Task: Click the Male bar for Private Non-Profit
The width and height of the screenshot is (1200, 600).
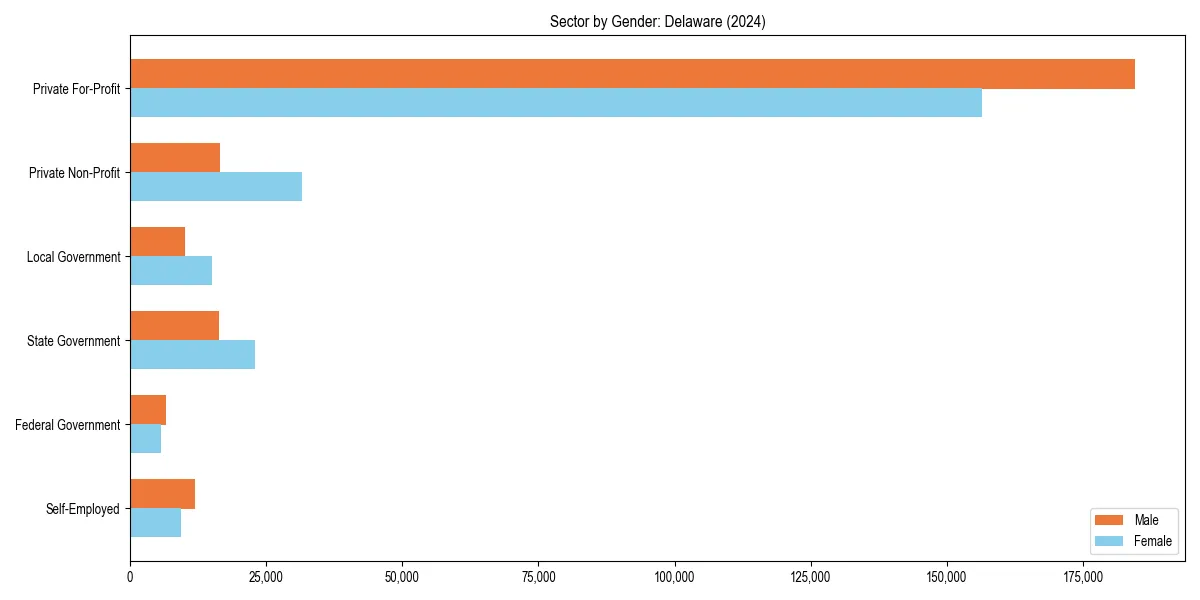Action: click(x=175, y=156)
